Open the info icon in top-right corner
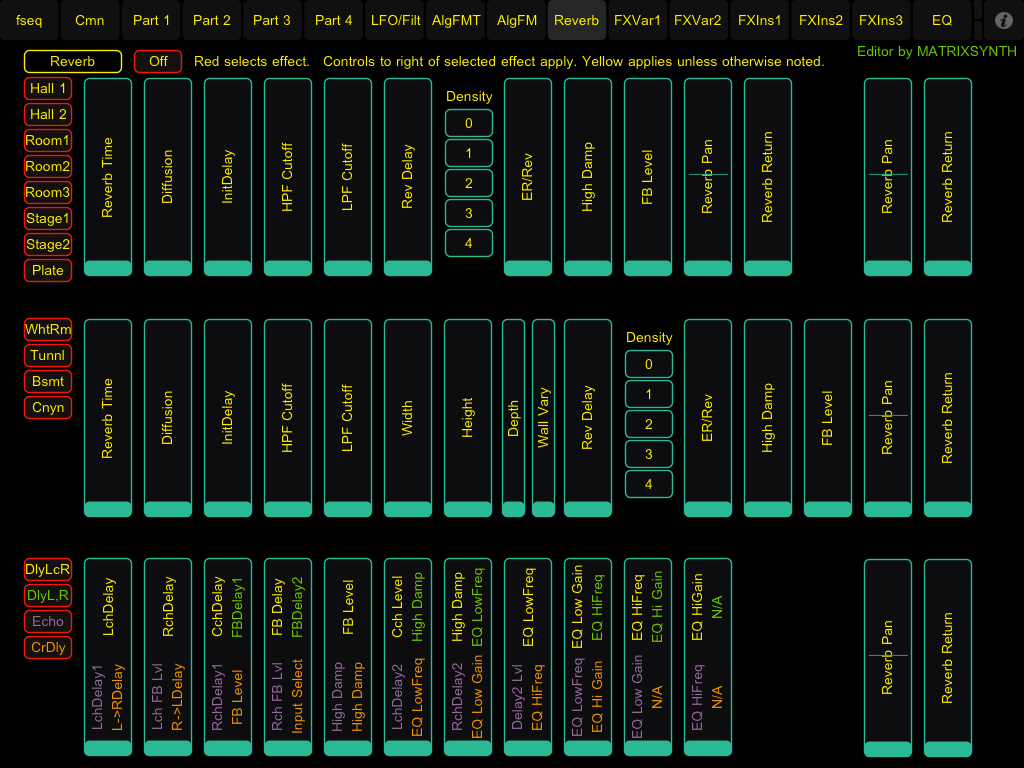This screenshot has height=768, width=1024. 1004,20
